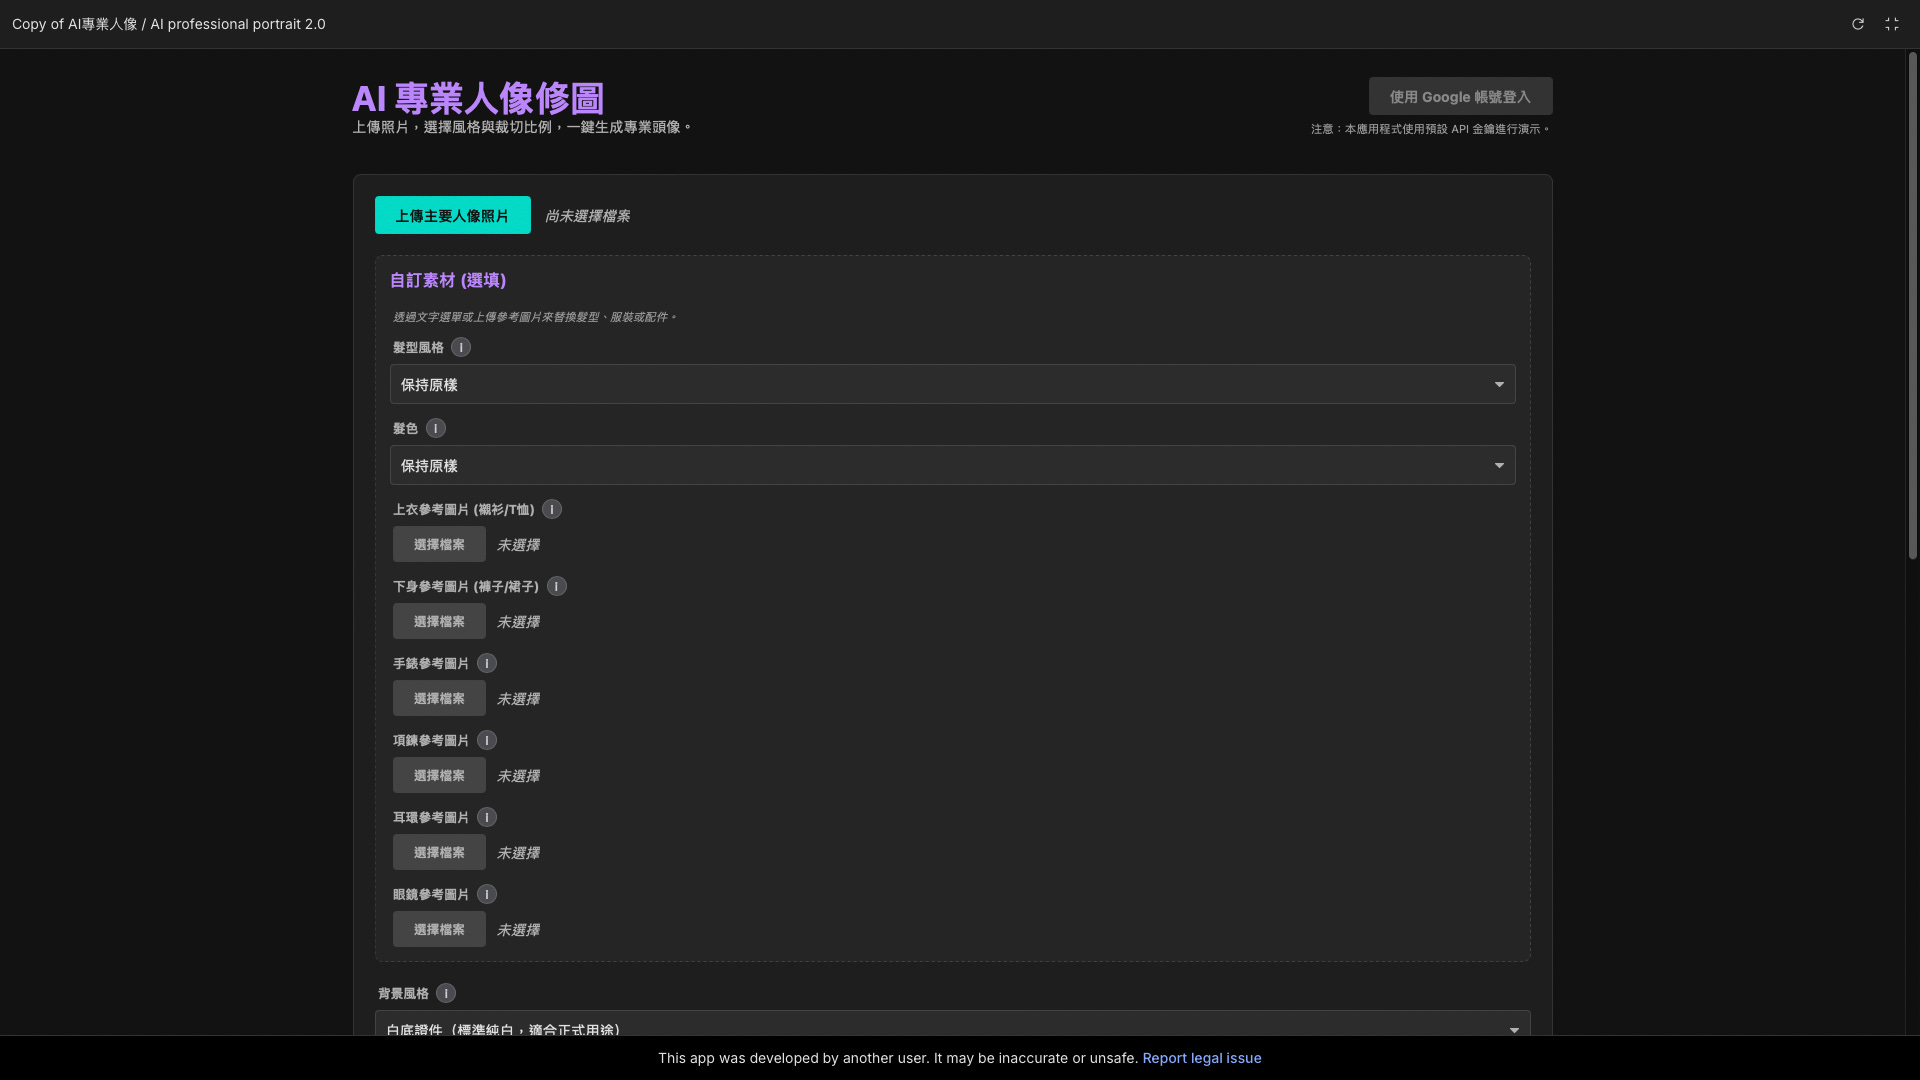The image size is (1920, 1080).
Task: Open the 髮色 dropdown
Action: pyautogui.click(x=951, y=466)
